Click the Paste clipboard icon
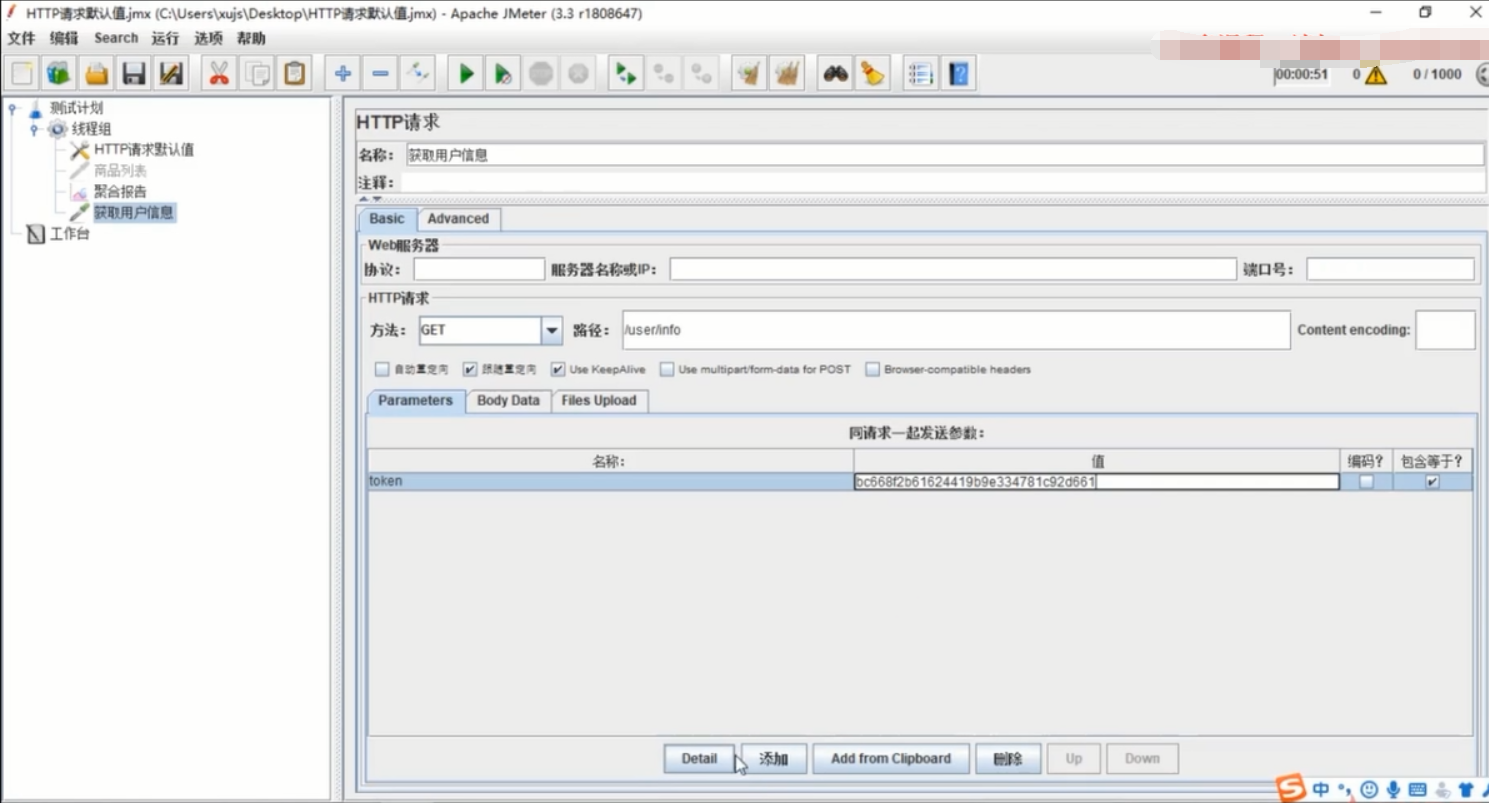Screen dimensions: 1489x803 tap(295, 74)
